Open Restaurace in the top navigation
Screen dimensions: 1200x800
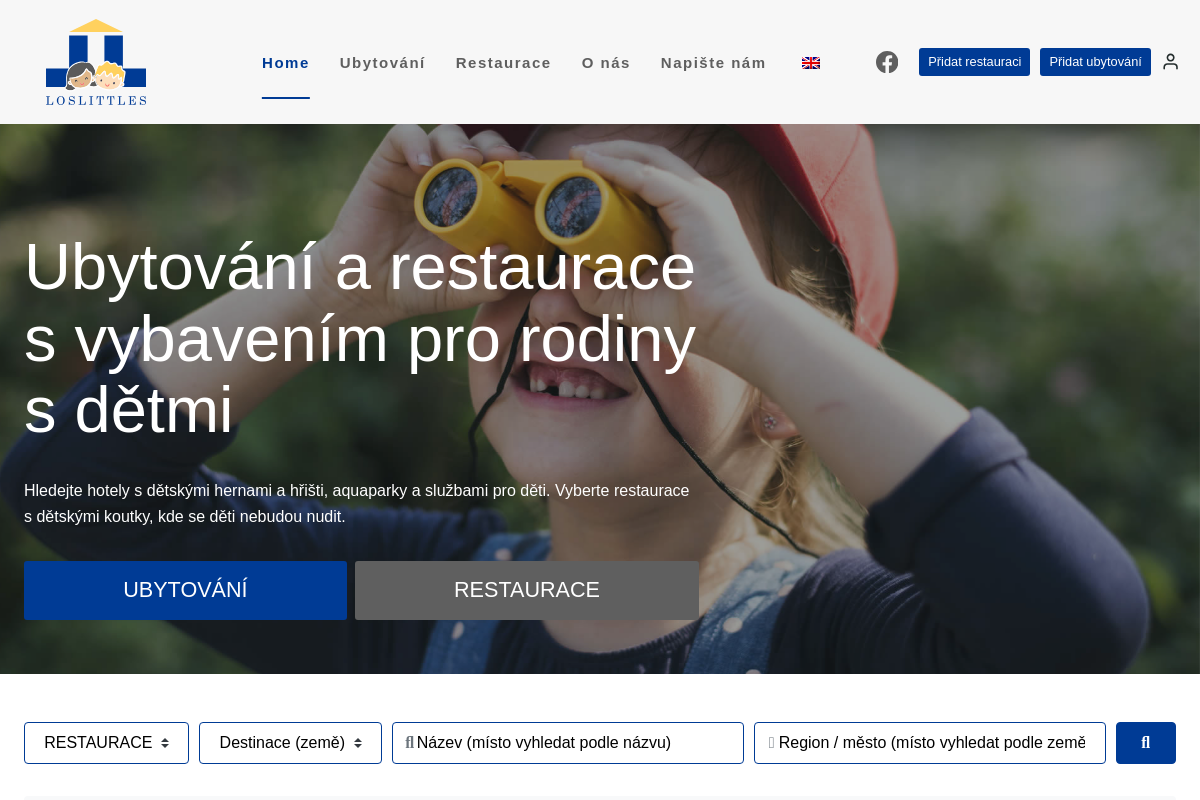pyautogui.click(x=503, y=63)
